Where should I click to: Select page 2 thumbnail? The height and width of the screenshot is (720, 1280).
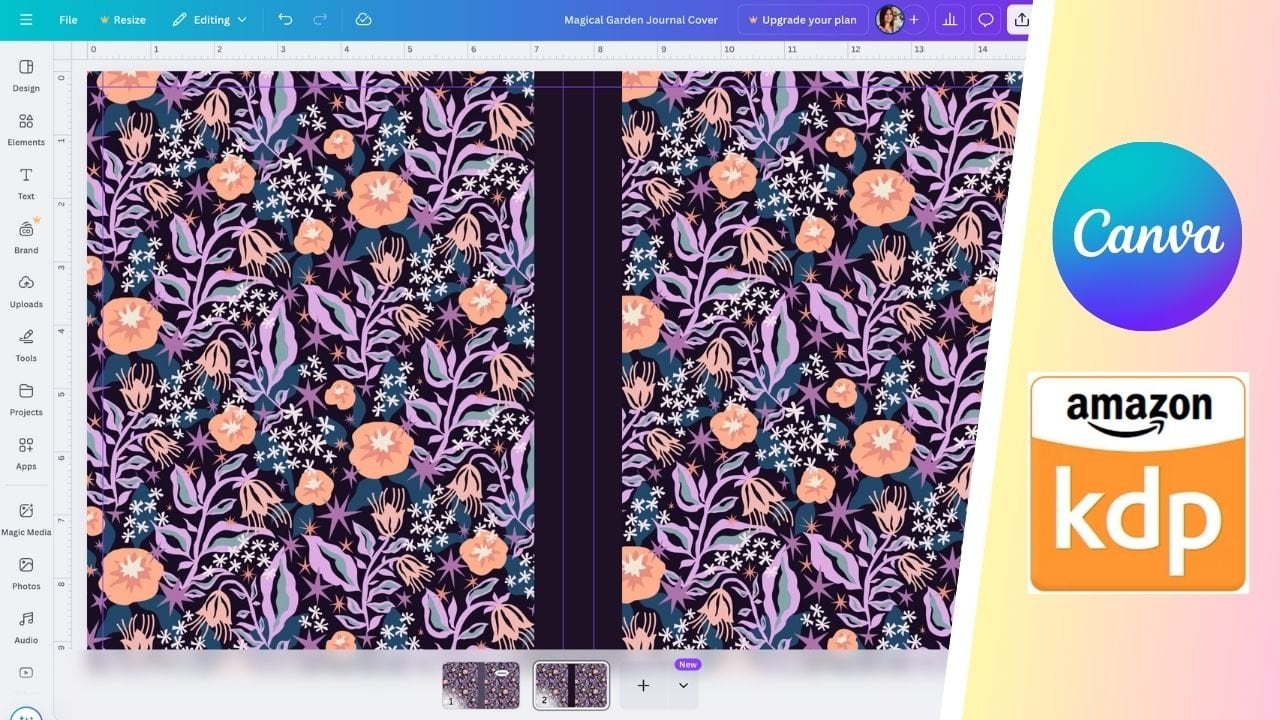pos(571,685)
